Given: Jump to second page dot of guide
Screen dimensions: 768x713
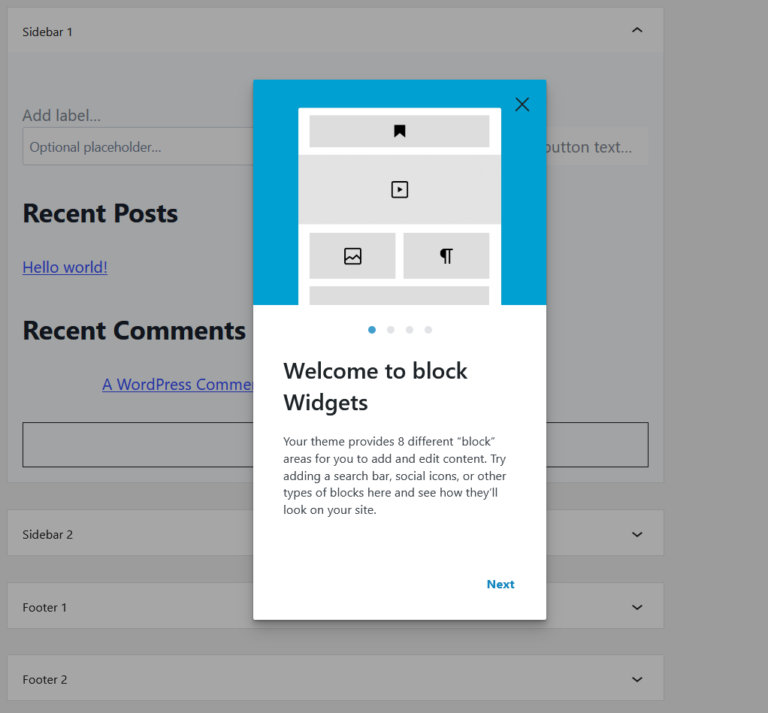Looking at the screenshot, I should [391, 329].
